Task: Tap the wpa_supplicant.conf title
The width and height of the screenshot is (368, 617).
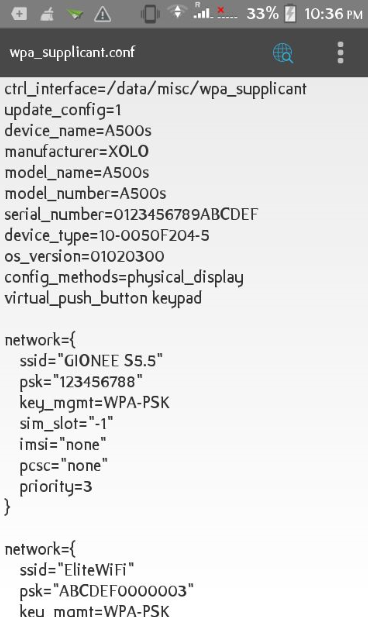Action: [x=72, y=52]
